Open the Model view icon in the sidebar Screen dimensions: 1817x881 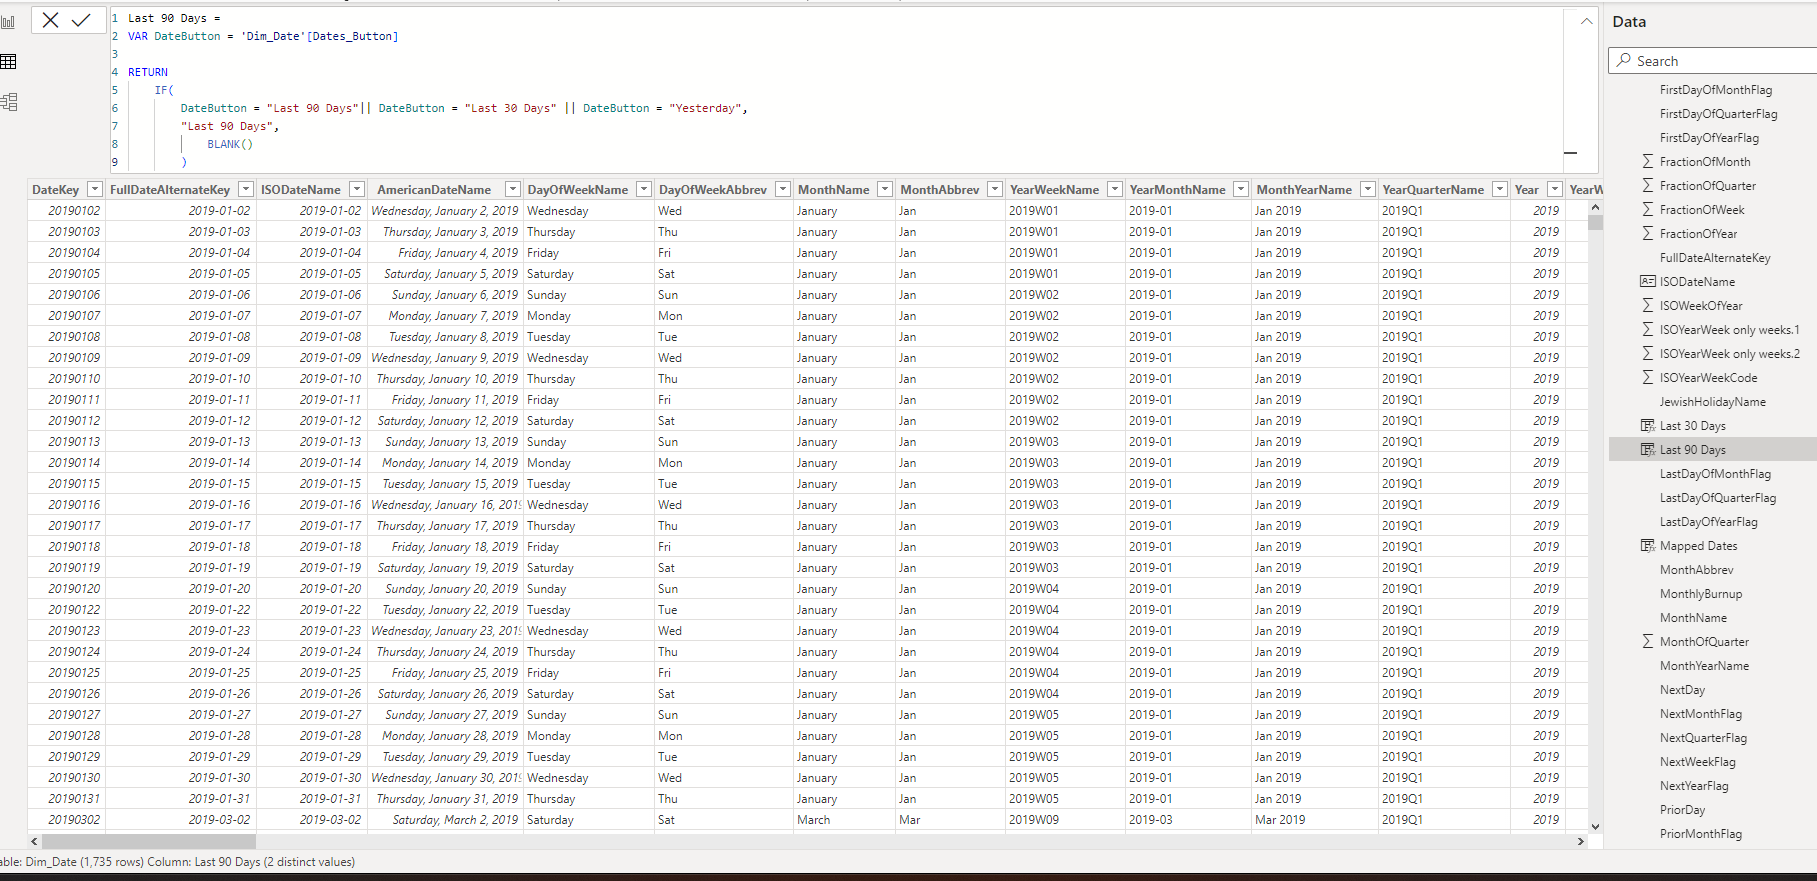click(9, 102)
